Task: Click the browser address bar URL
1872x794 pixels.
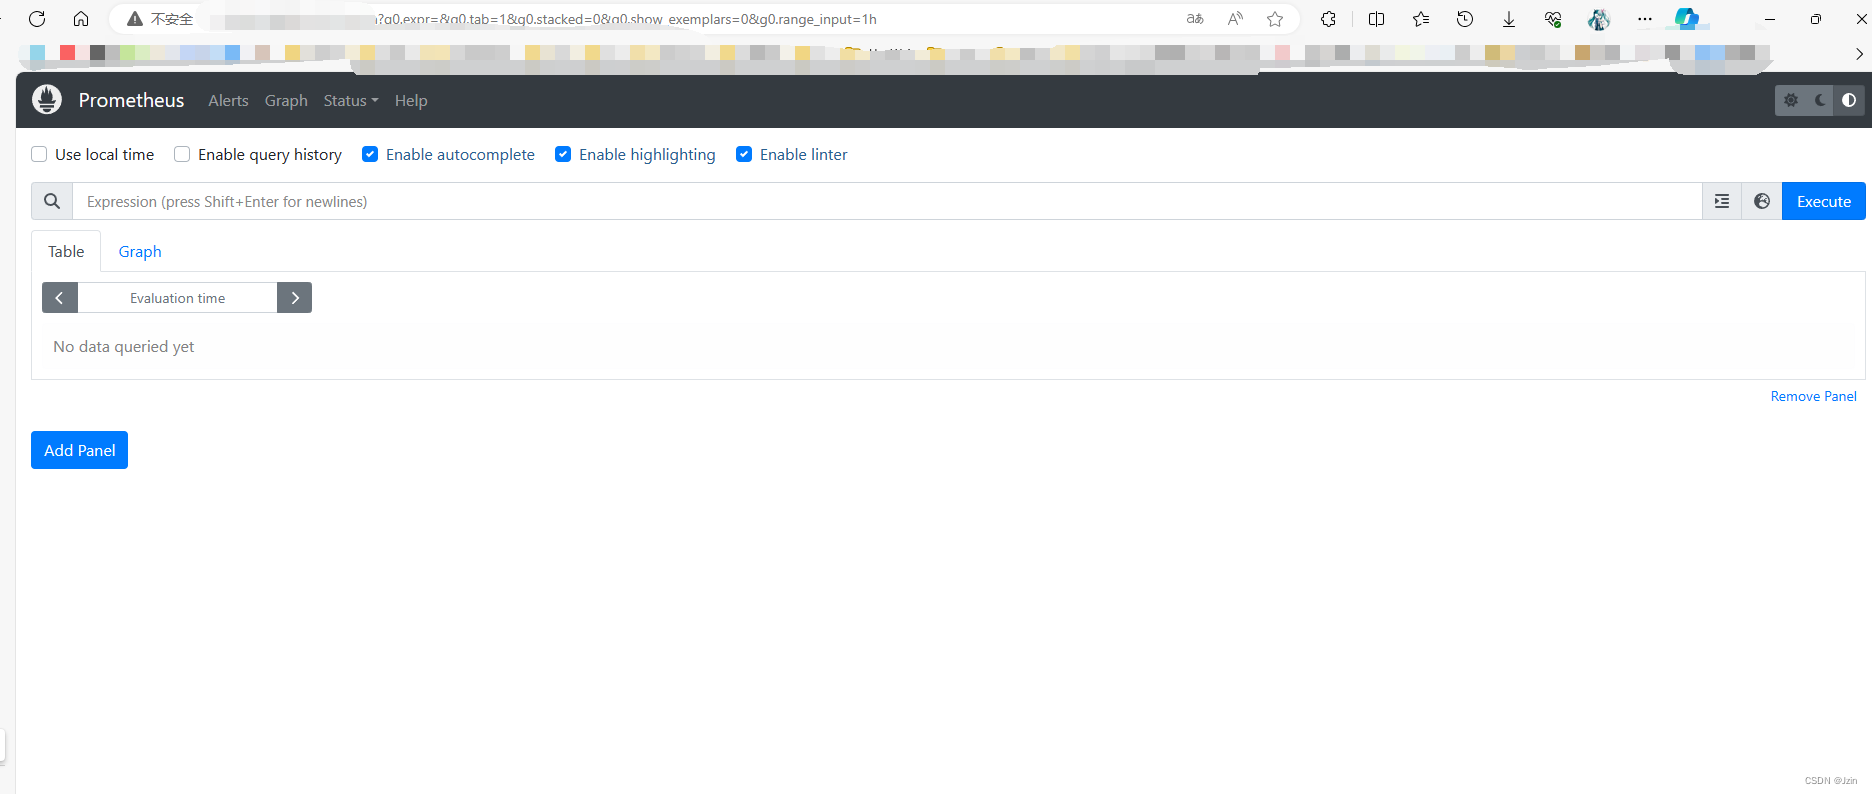Action: tap(625, 19)
